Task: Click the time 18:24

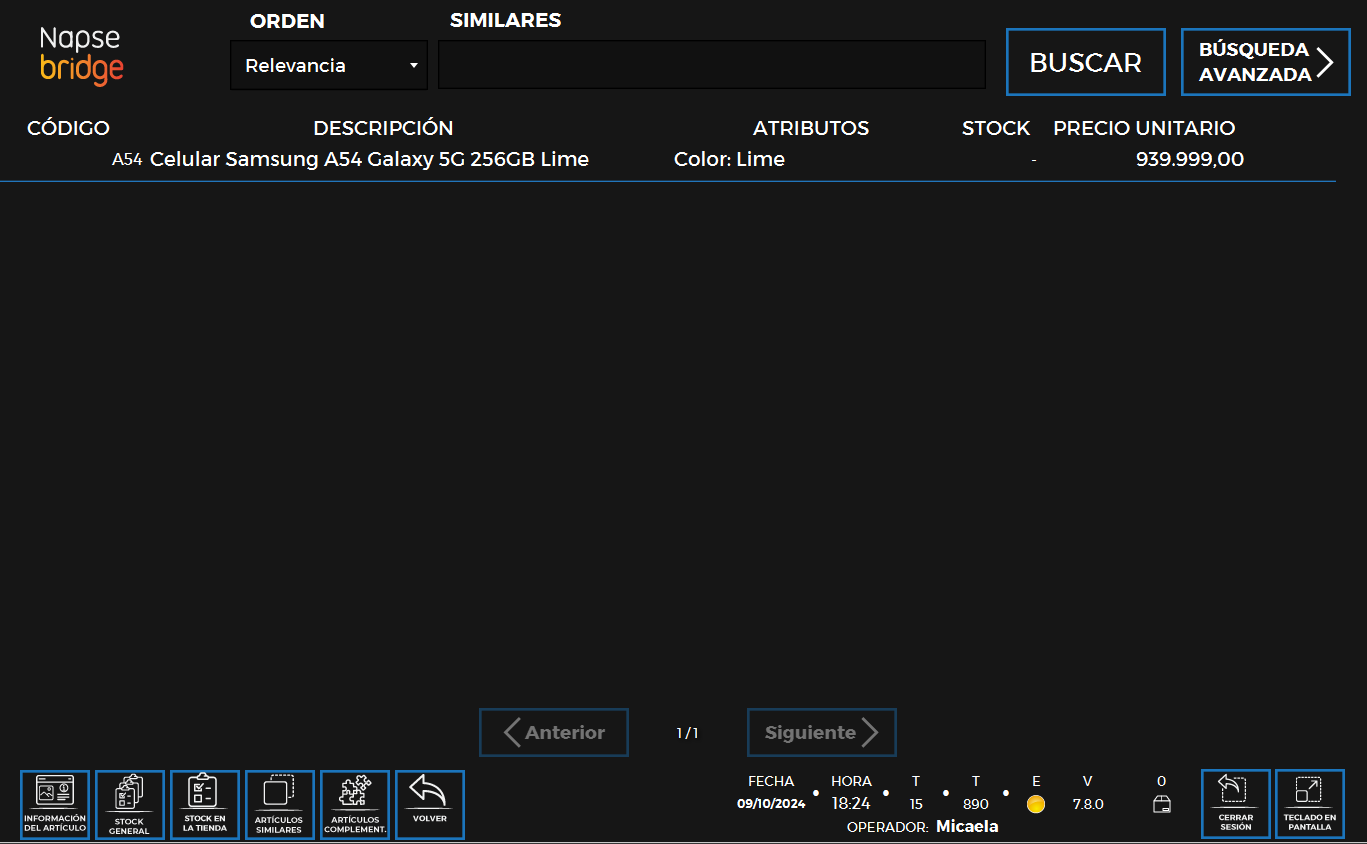Action: point(851,804)
